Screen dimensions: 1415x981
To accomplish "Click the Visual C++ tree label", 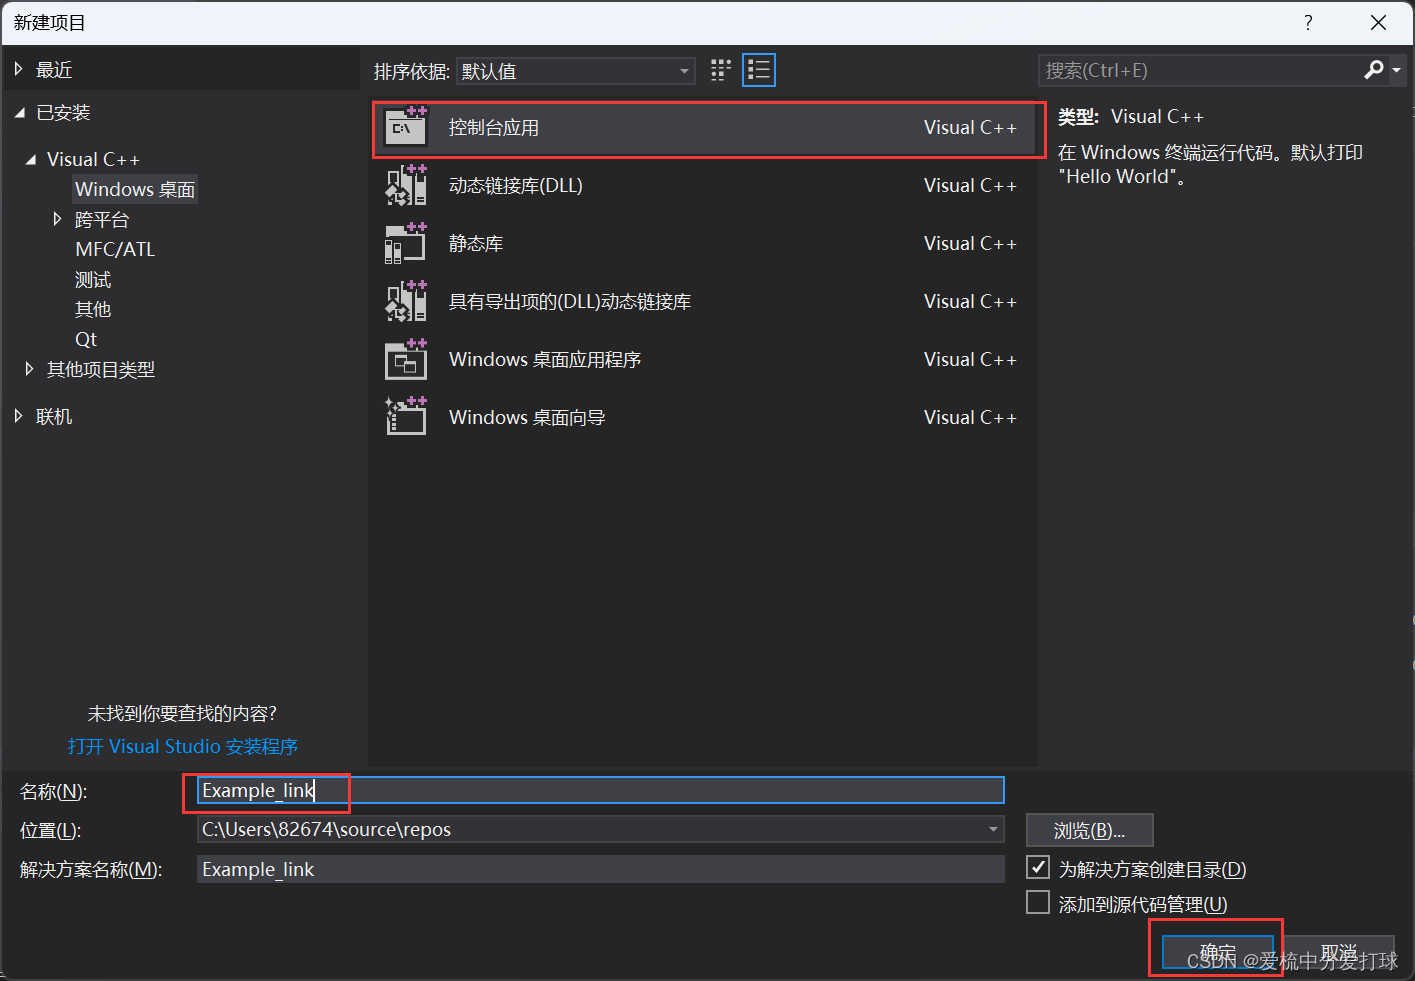I will pos(93,159).
